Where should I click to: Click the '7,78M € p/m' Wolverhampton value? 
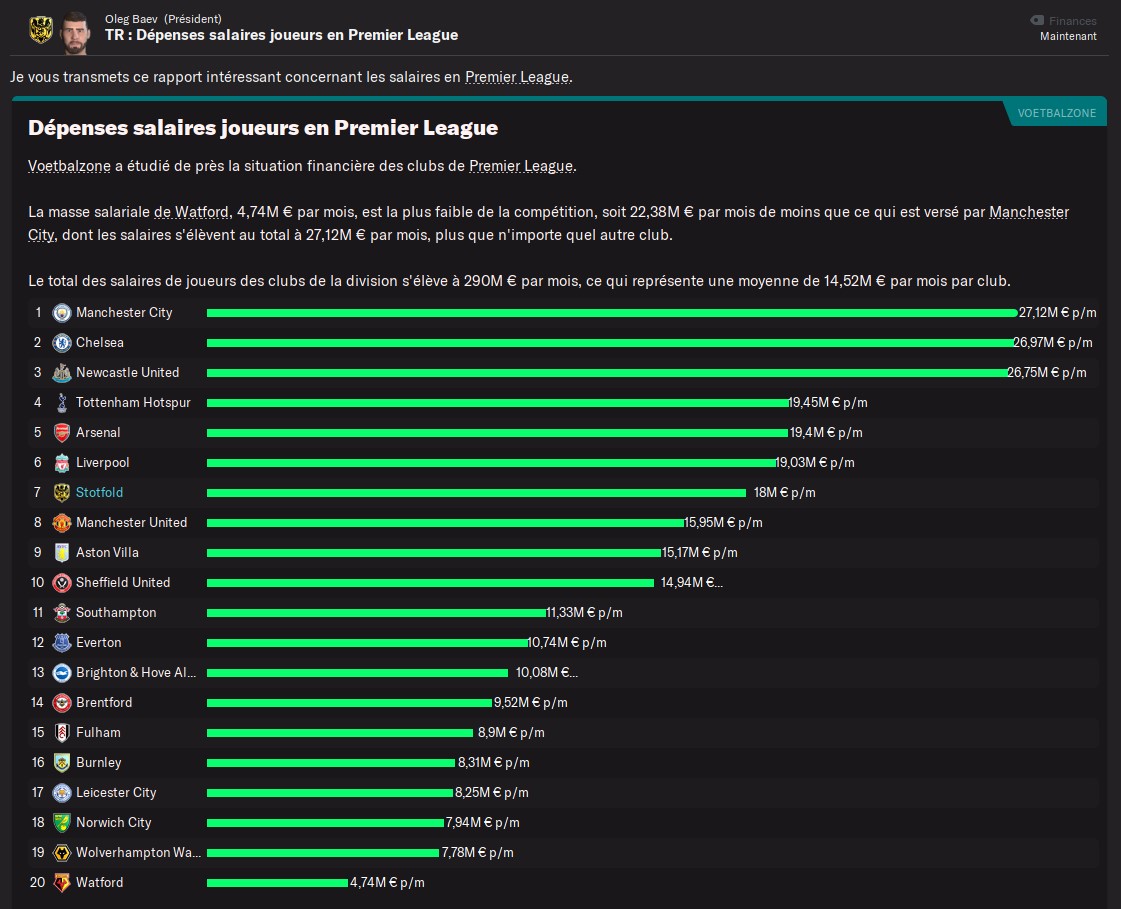tap(478, 853)
